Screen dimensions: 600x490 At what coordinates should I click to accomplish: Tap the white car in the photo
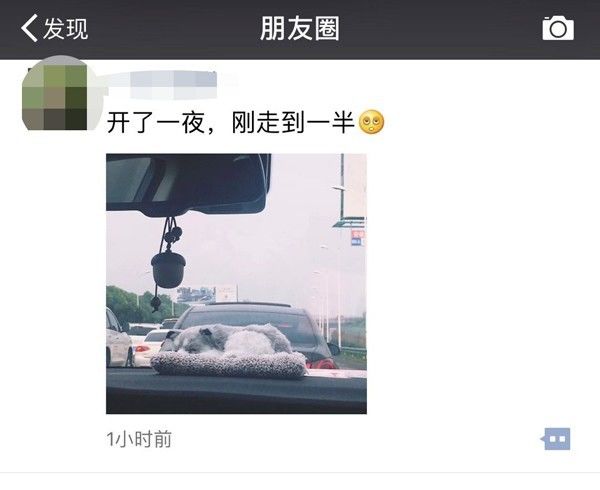(119, 338)
